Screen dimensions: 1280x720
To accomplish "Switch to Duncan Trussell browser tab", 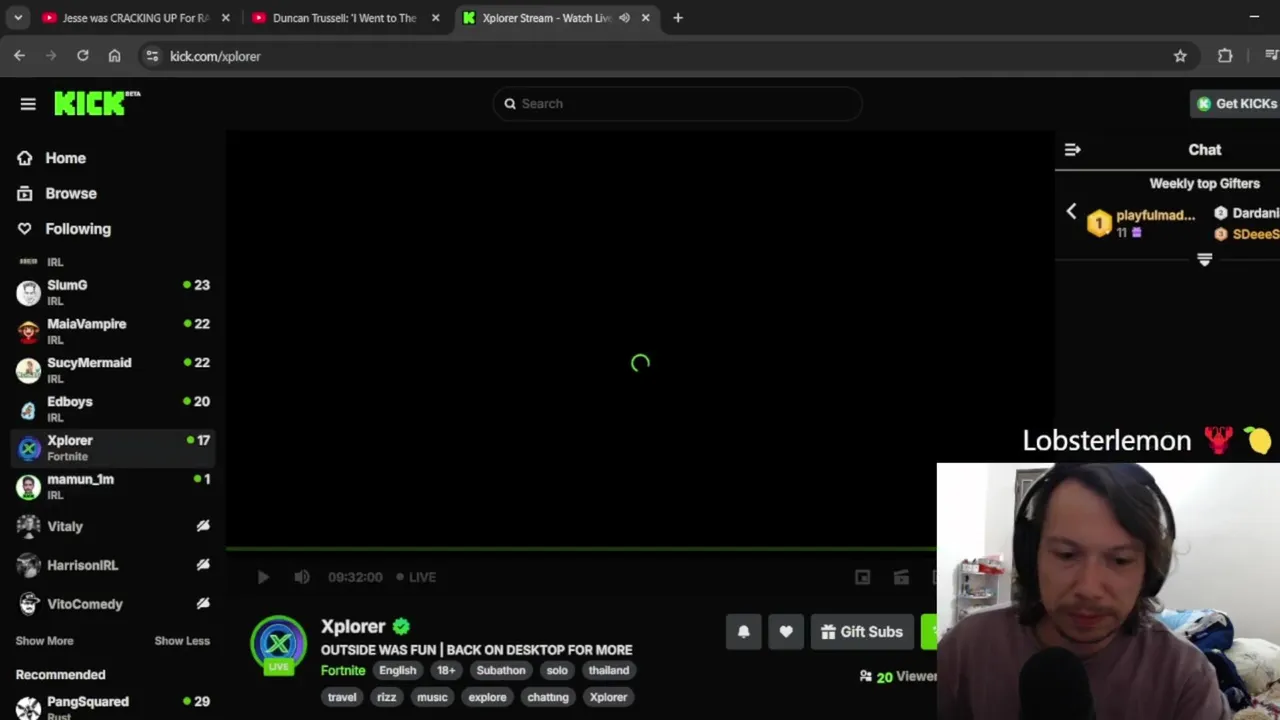I will (x=345, y=18).
